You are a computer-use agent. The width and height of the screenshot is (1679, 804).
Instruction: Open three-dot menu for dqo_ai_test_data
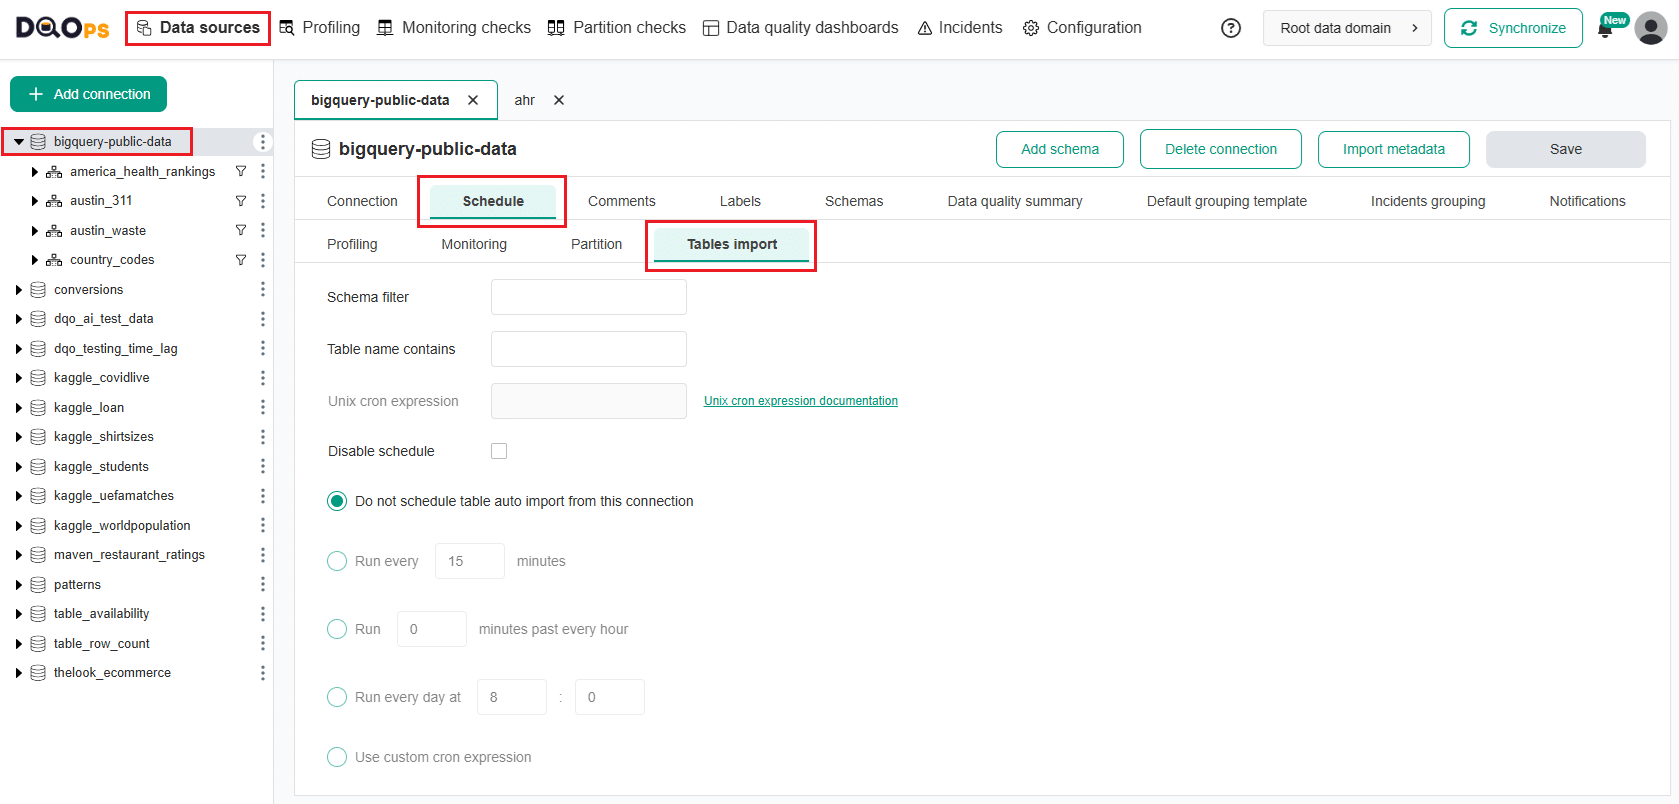click(x=263, y=319)
